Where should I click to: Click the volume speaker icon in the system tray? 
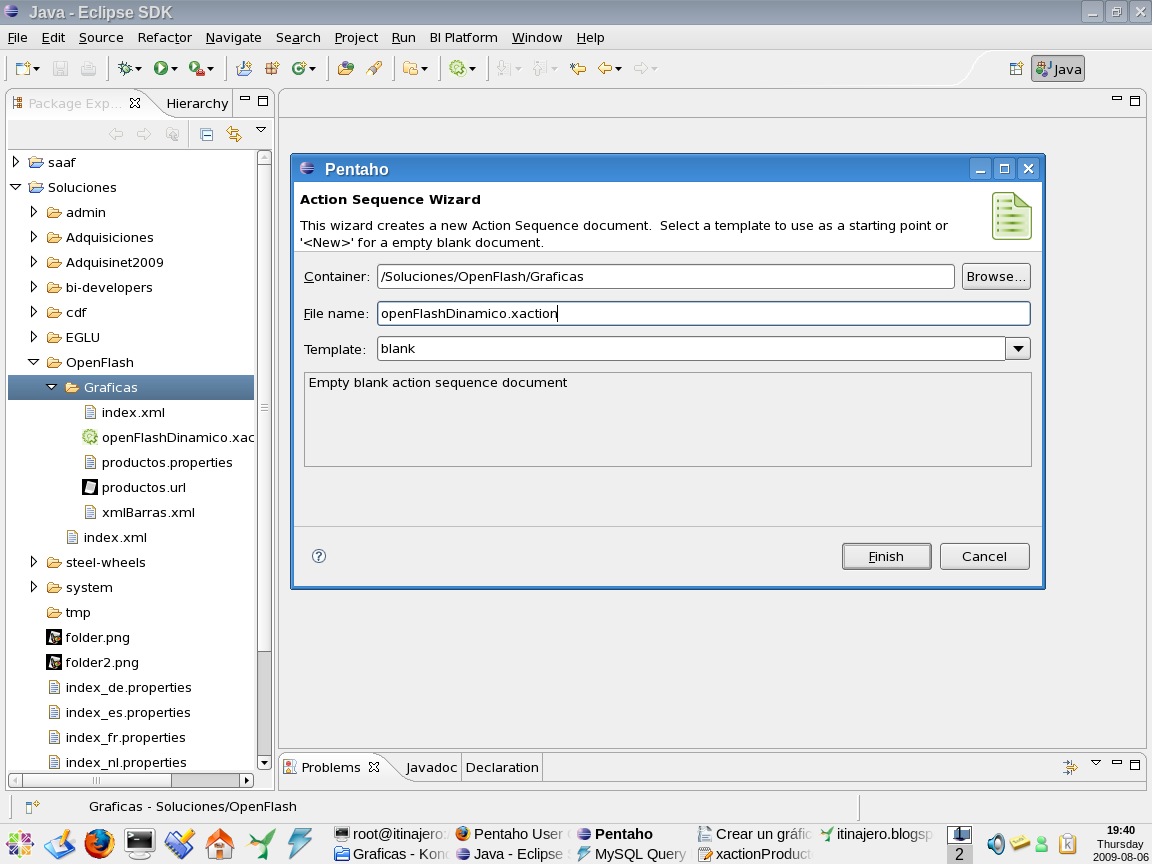996,843
